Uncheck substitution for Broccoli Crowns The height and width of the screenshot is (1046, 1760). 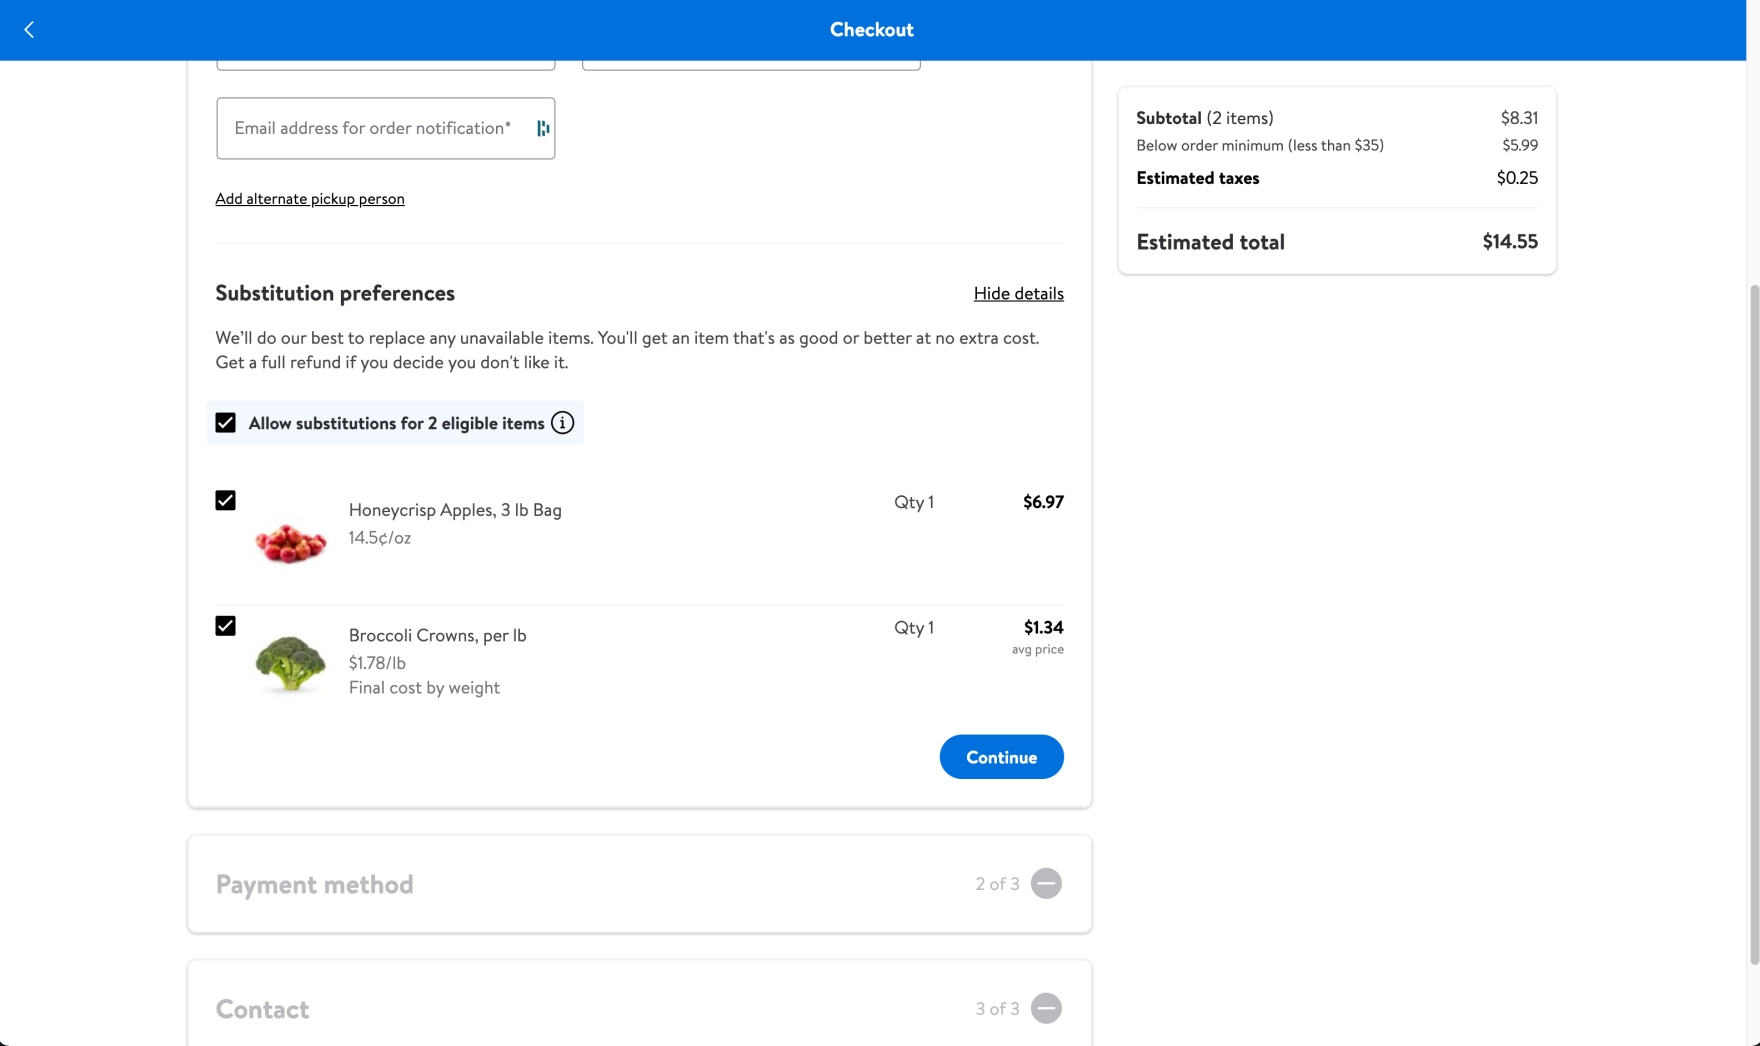pyautogui.click(x=226, y=626)
